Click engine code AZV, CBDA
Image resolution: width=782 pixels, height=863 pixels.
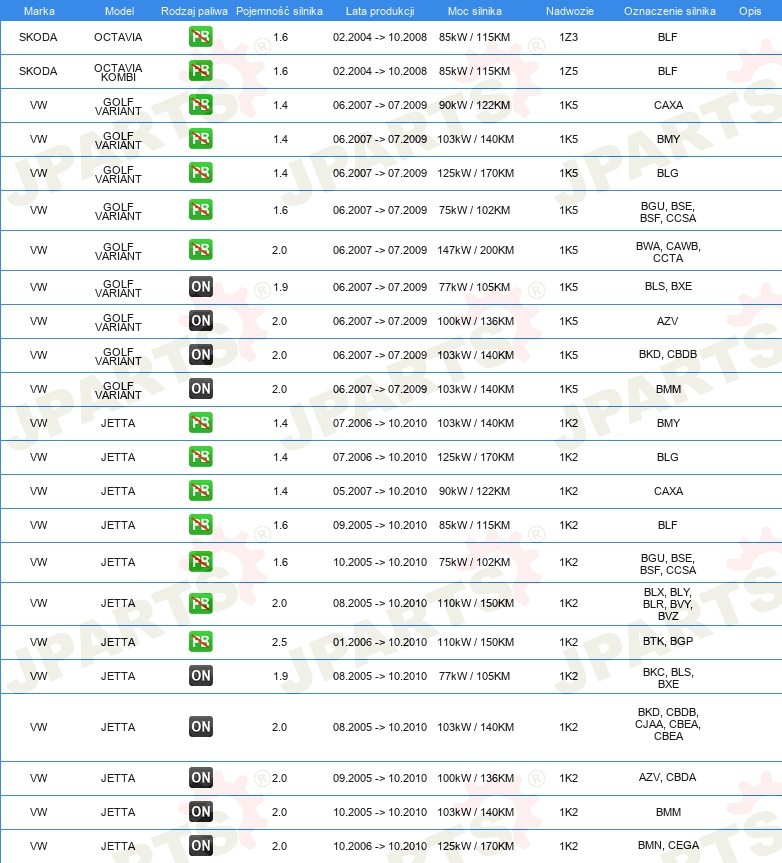(667, 777)
